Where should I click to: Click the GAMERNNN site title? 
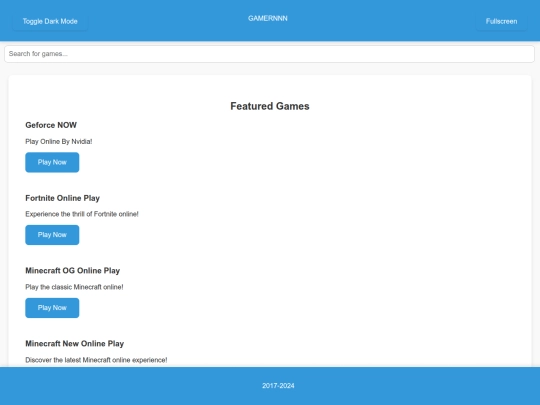[268, 19]
